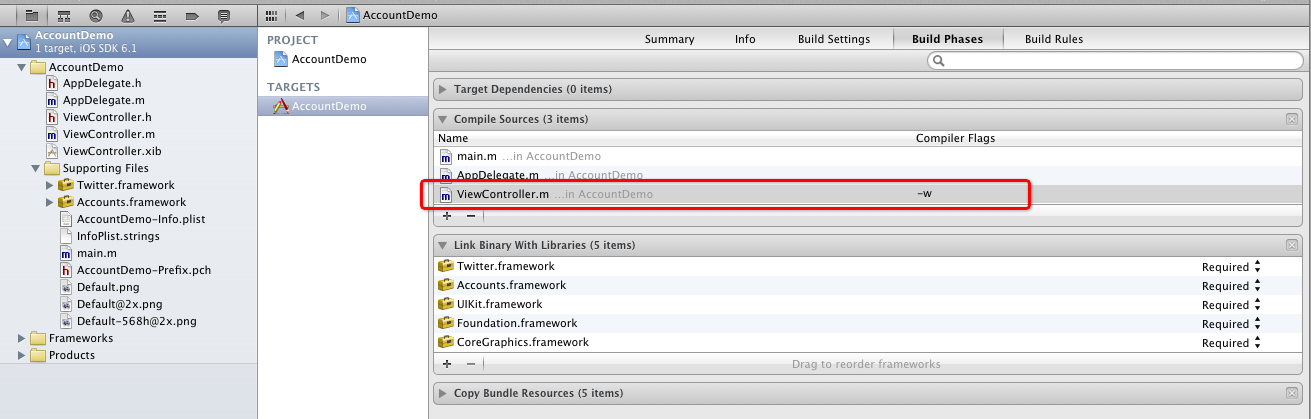Expand the Frameworks group in navigator

coord(22,338)
